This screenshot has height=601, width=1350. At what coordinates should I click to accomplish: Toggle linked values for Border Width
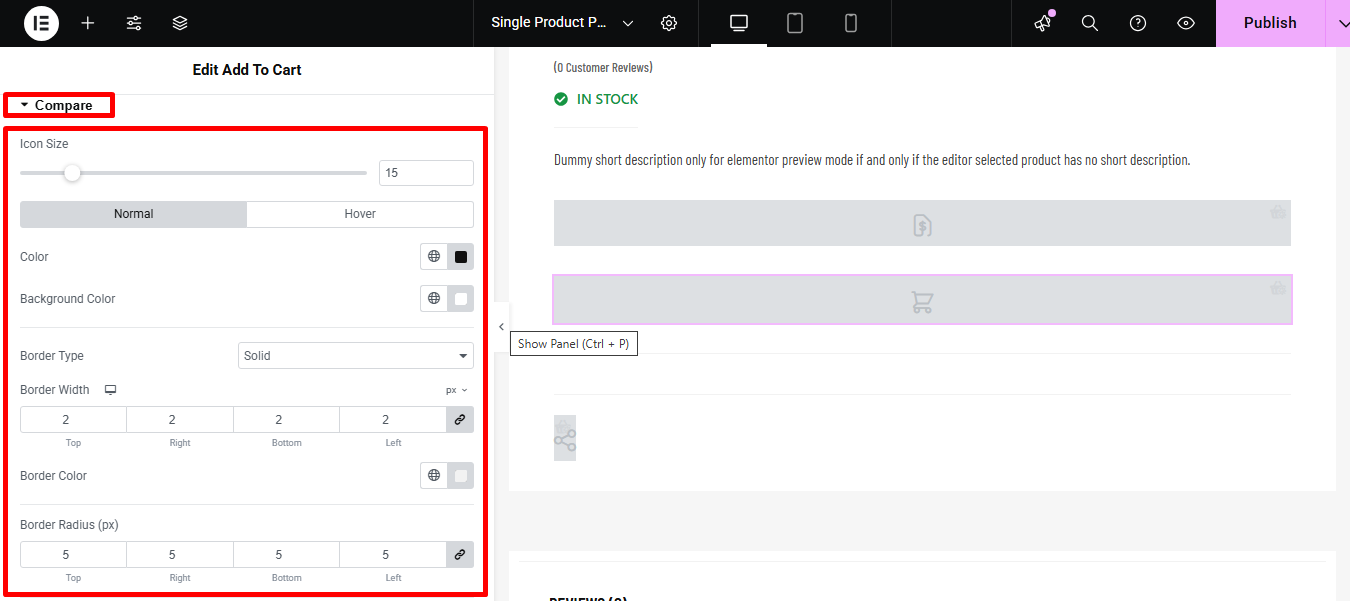pyautogui.click(x=460, y=420)
